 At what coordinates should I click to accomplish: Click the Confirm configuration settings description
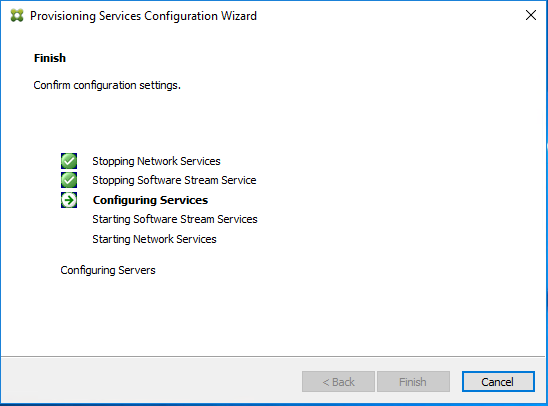(x=107, y=85)
